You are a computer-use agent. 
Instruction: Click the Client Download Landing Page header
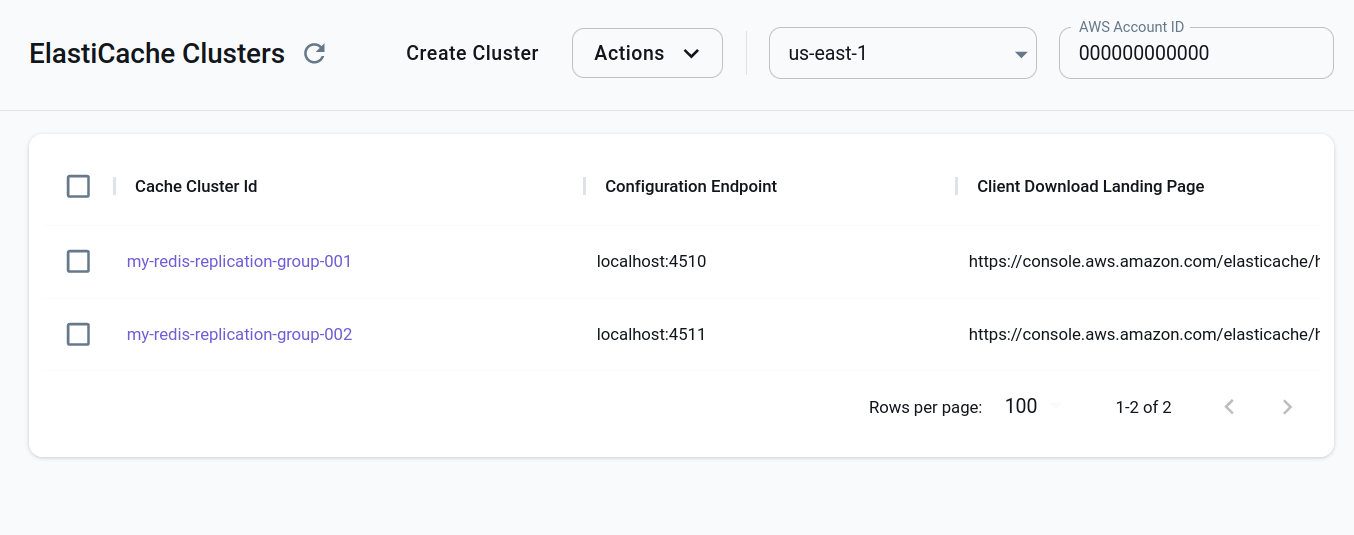click(x=1090, y=186)
